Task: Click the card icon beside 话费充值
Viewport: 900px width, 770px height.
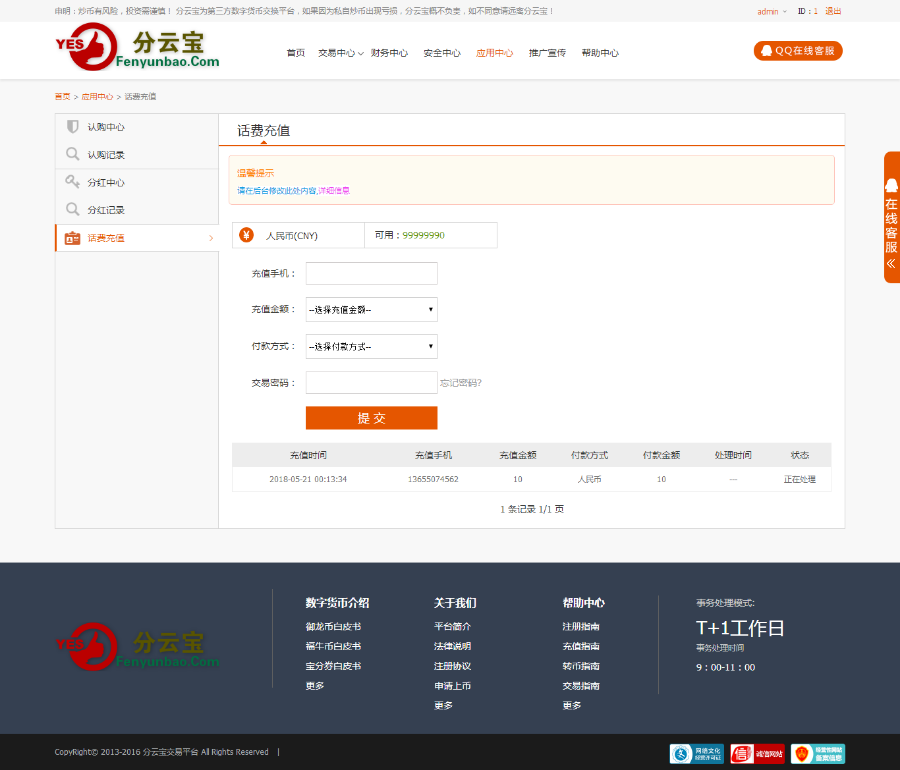Action: tap(72, 238)
